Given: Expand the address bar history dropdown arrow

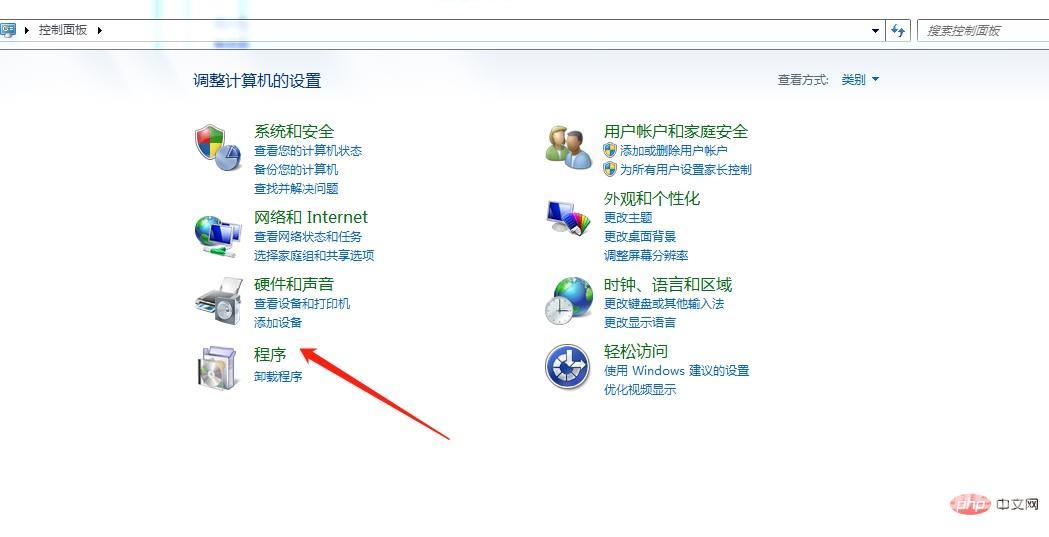Looking at the screenshot, I should pos(875,31).
